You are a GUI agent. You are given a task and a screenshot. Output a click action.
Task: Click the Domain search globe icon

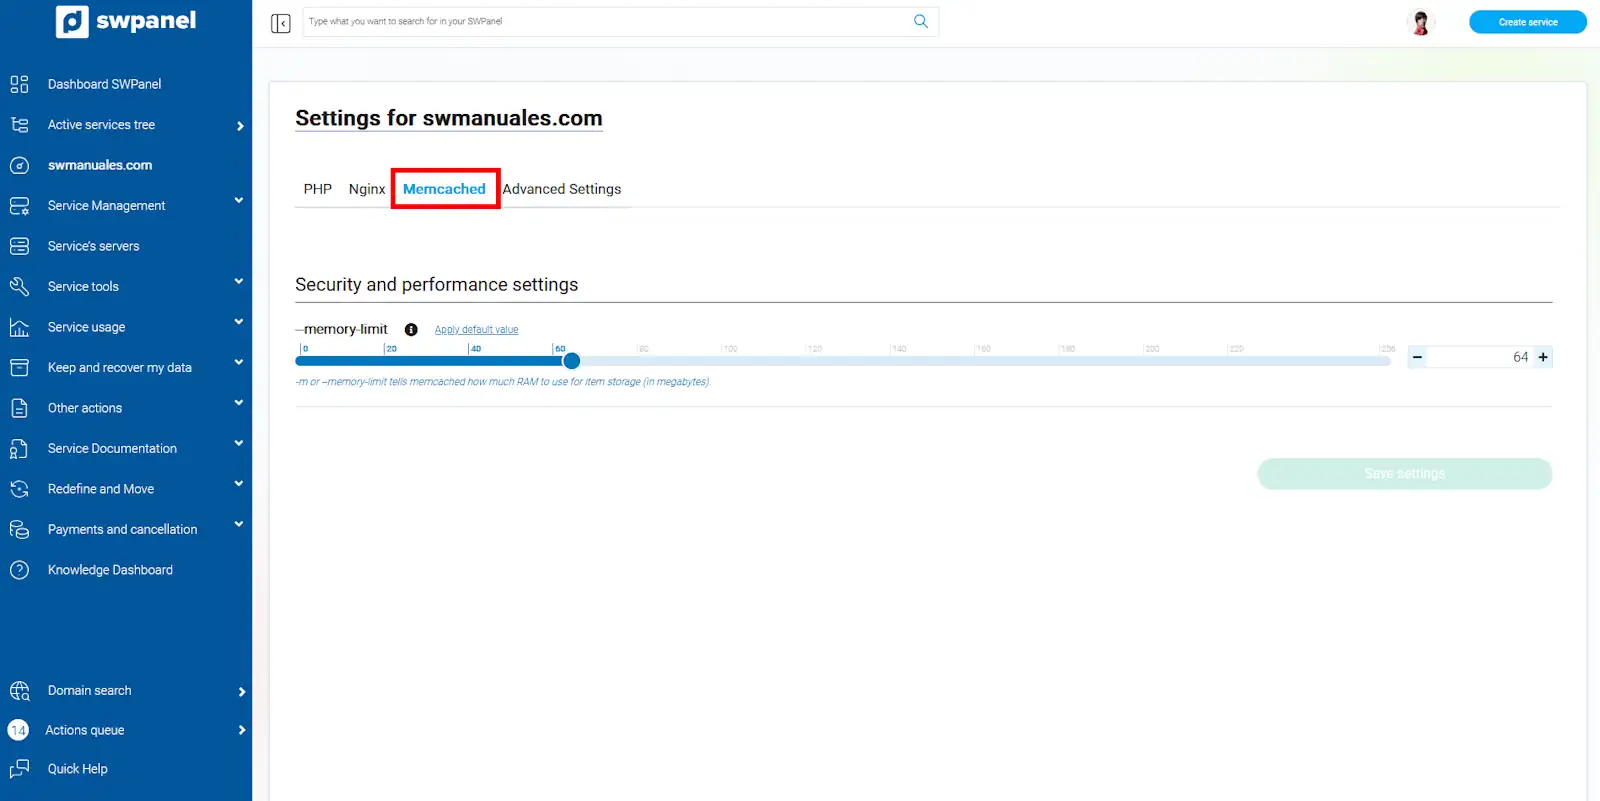click(x=19, y=691)
